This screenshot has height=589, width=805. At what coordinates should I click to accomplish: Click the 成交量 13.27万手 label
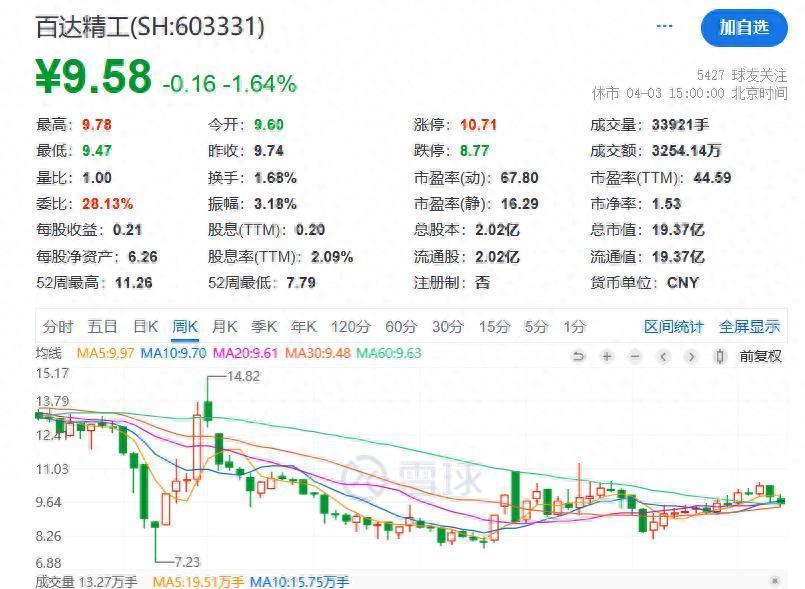click(86, 581)
